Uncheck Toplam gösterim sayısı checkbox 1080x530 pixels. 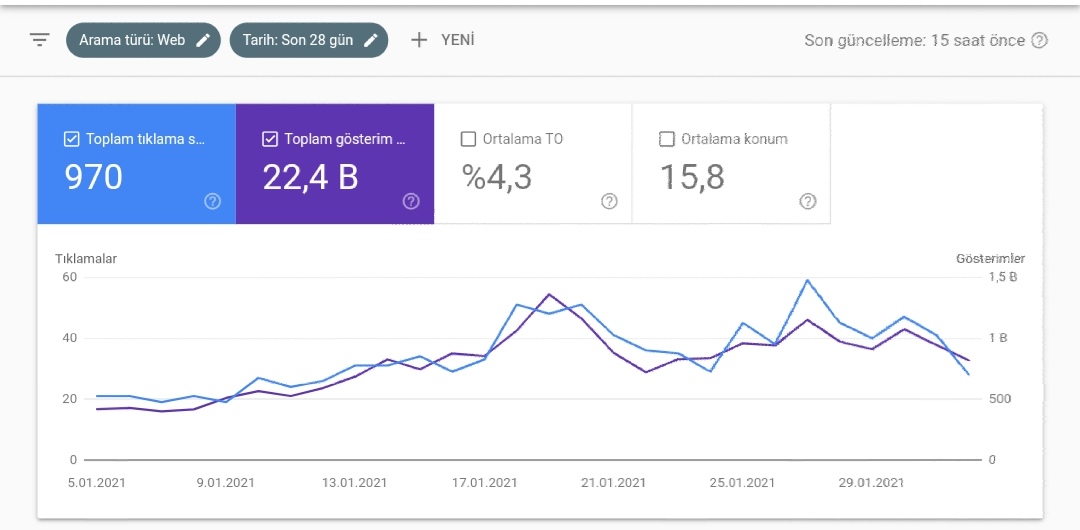pyautogui.click(x=269, y=139)
